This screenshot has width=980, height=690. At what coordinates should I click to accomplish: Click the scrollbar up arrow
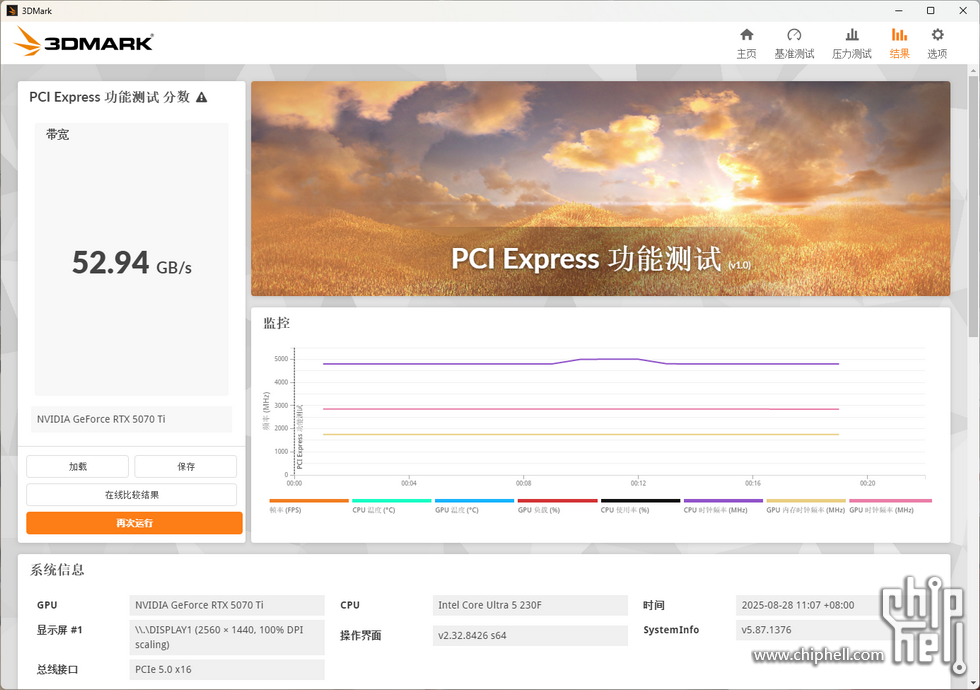click(x=973, y=70)
